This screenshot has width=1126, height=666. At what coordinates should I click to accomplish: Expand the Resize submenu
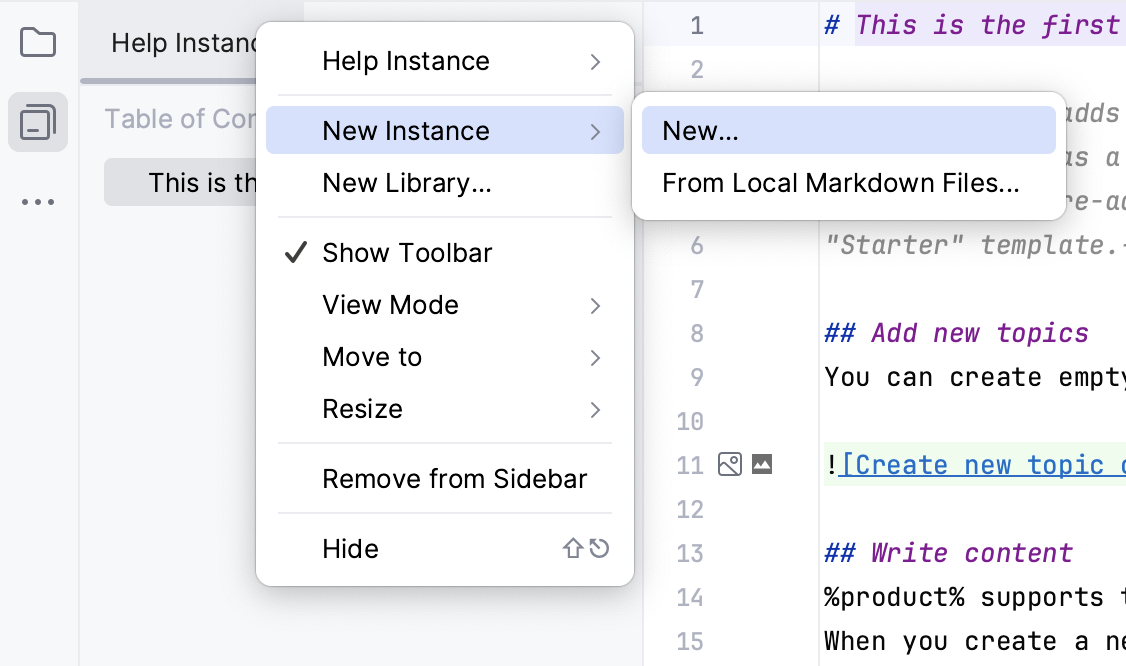coord(364,409)
